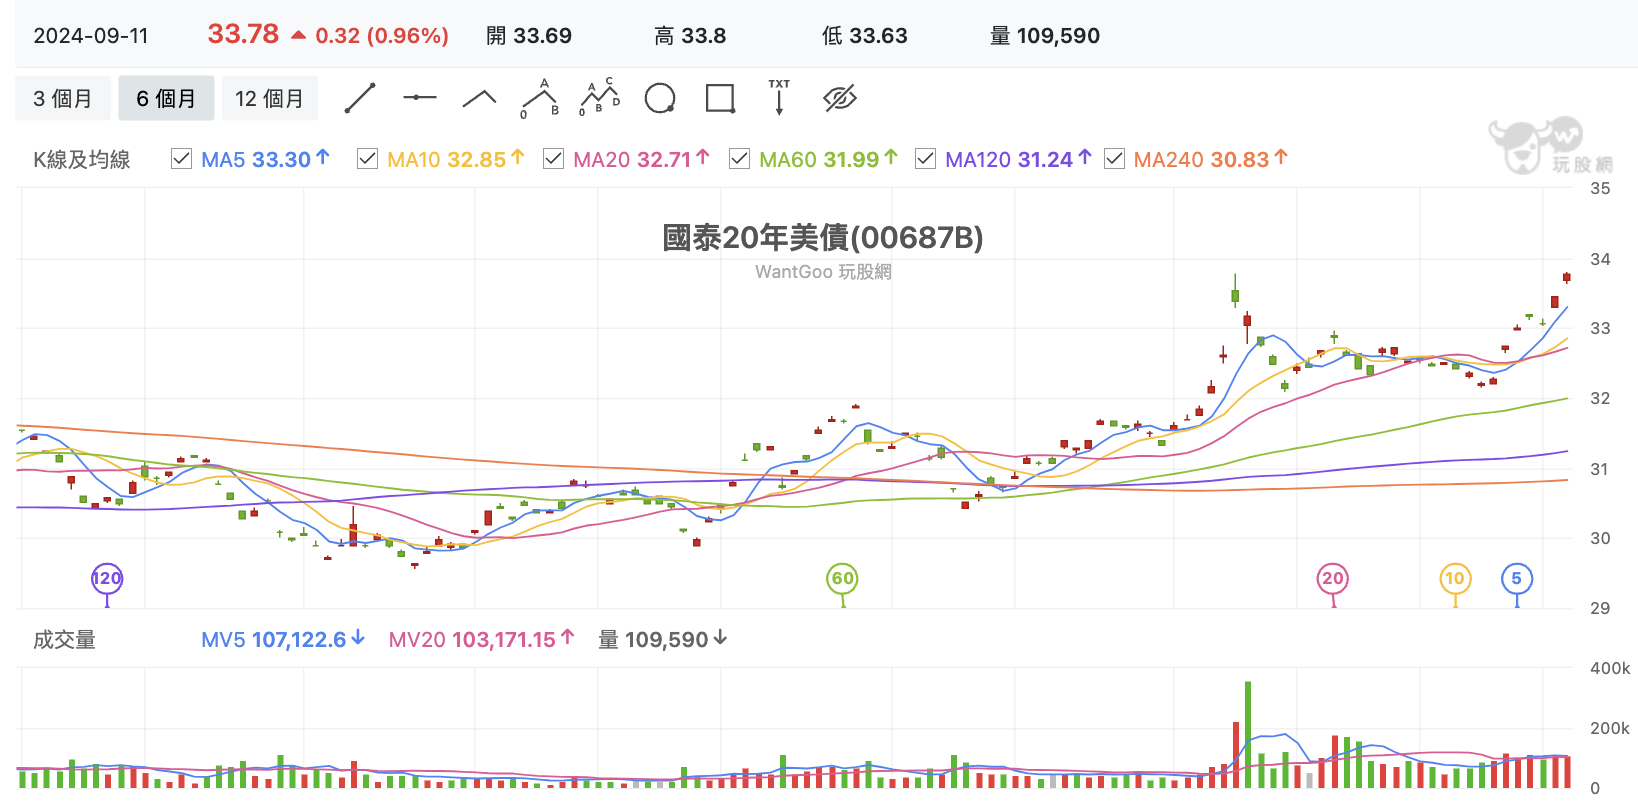This screenshot has height=806, width=1638.
Task: Switch chart range to 12 個月
Action: point(269,98)
